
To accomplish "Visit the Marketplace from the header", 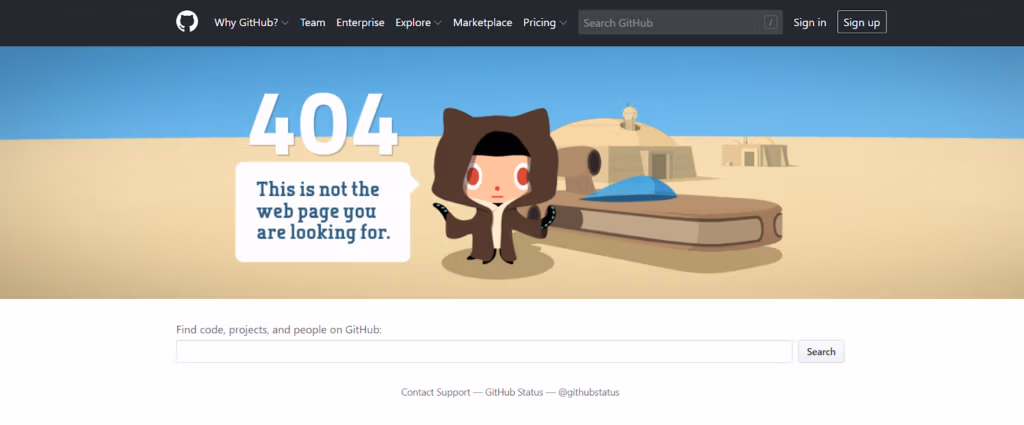I will coord(482,22).
